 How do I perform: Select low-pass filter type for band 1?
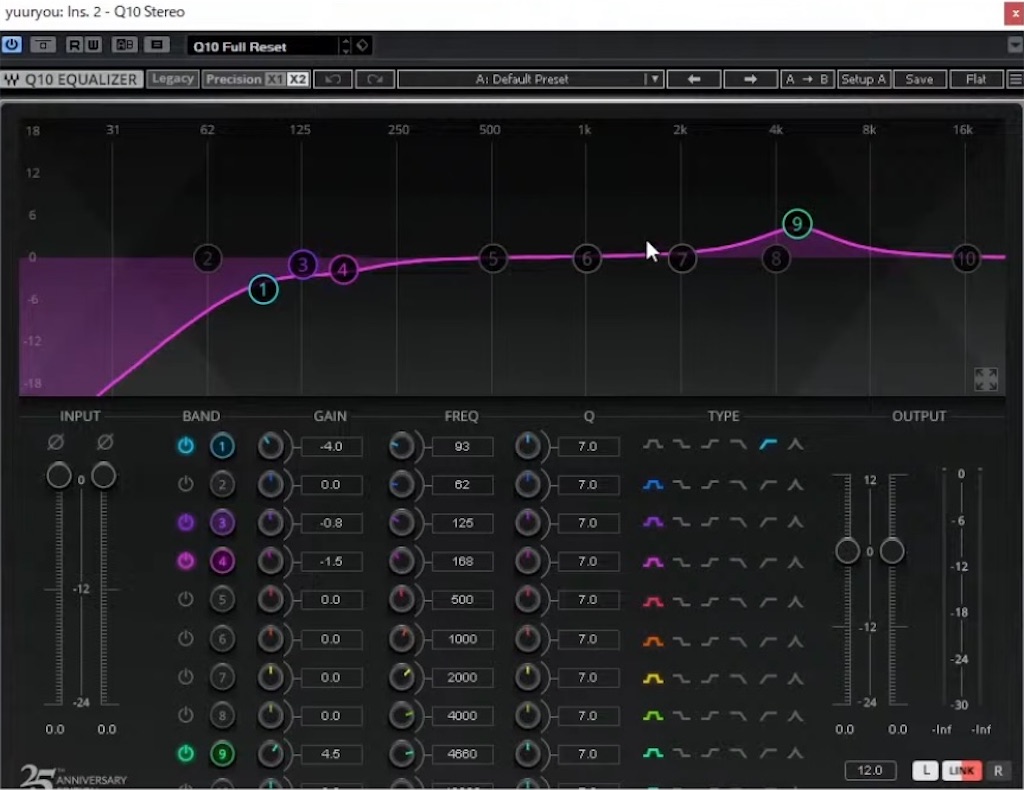pos(739,445)
